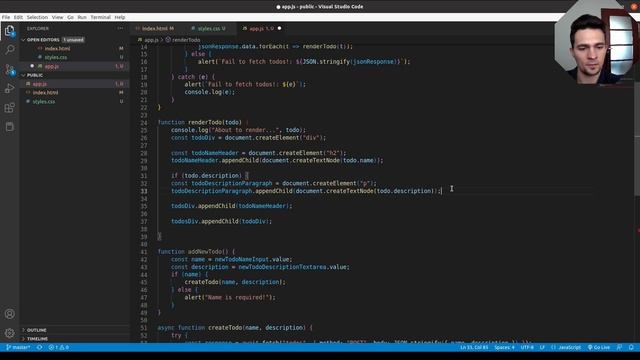Image resolution: width=640 pixels, height=360 pixels.
Task: Click the unsaved dot on the app.js tab
Action: (280, 29)
